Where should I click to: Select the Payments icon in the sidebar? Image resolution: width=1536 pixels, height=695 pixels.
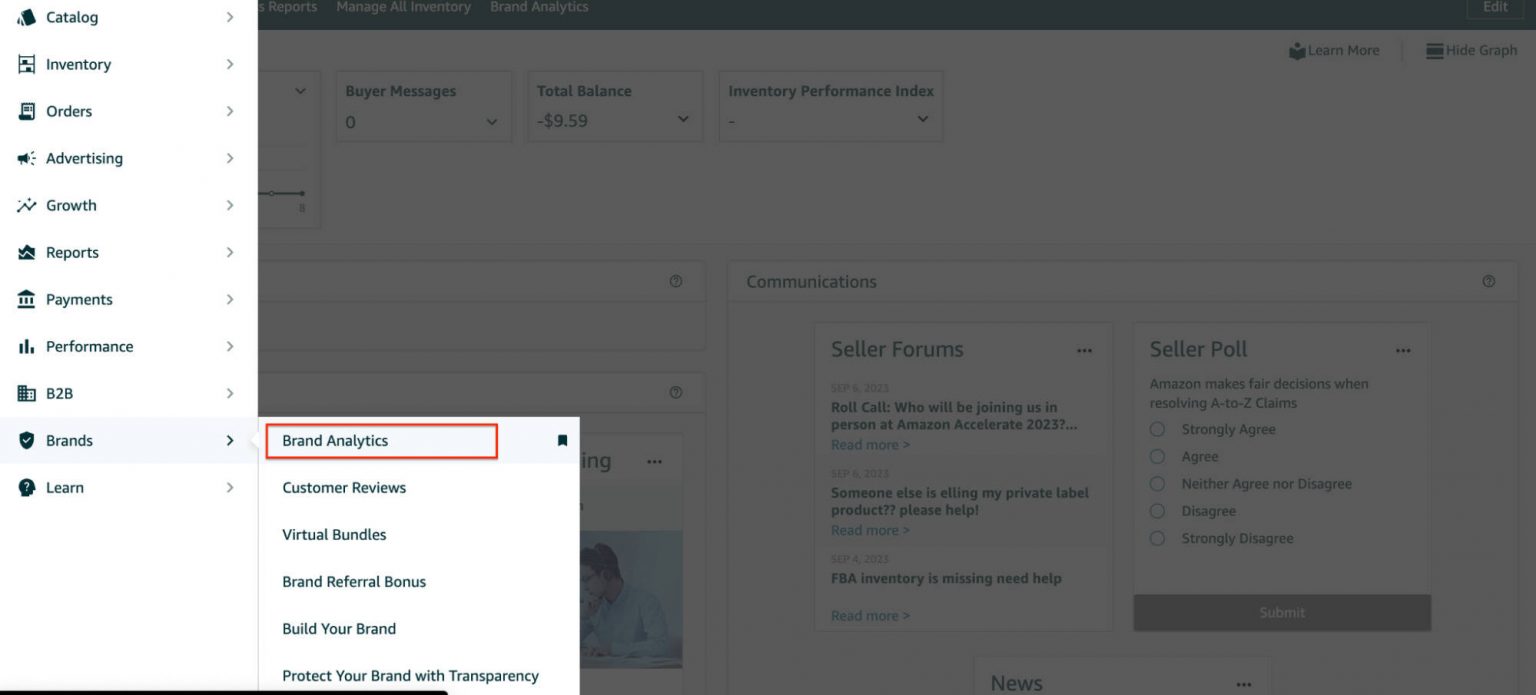(x=26, y=299)
